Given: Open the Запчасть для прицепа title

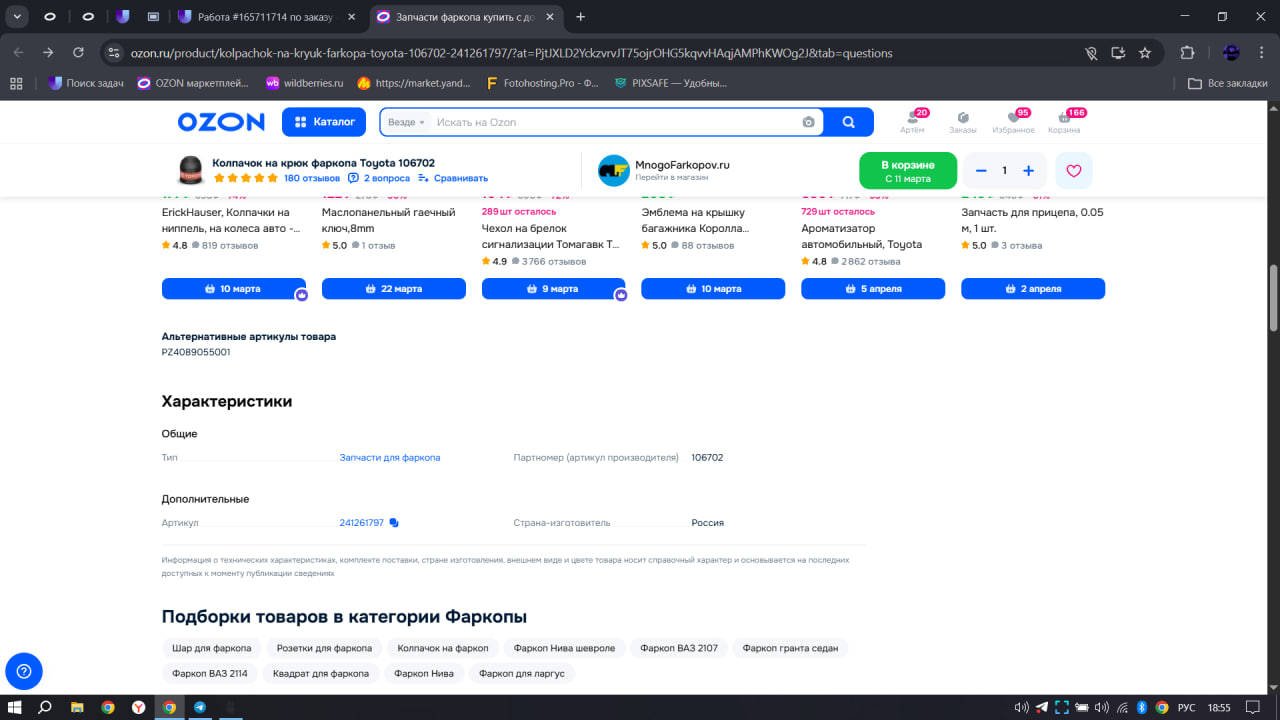Looking at the screenshot, I should [1033, 220].
